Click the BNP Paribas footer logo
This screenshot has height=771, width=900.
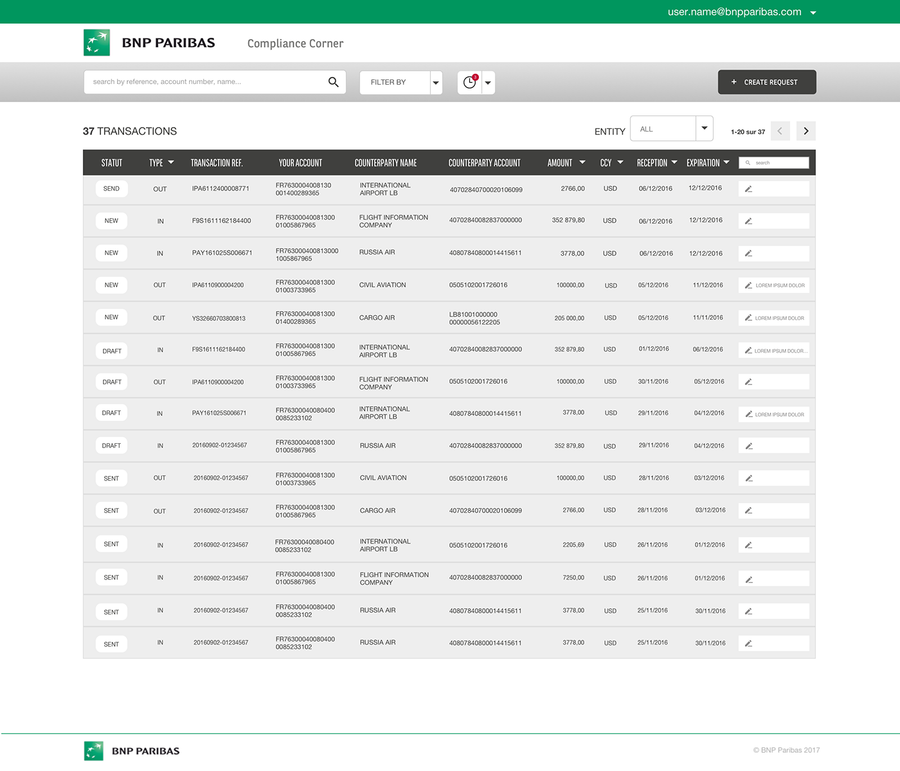(x=132, y=750)
